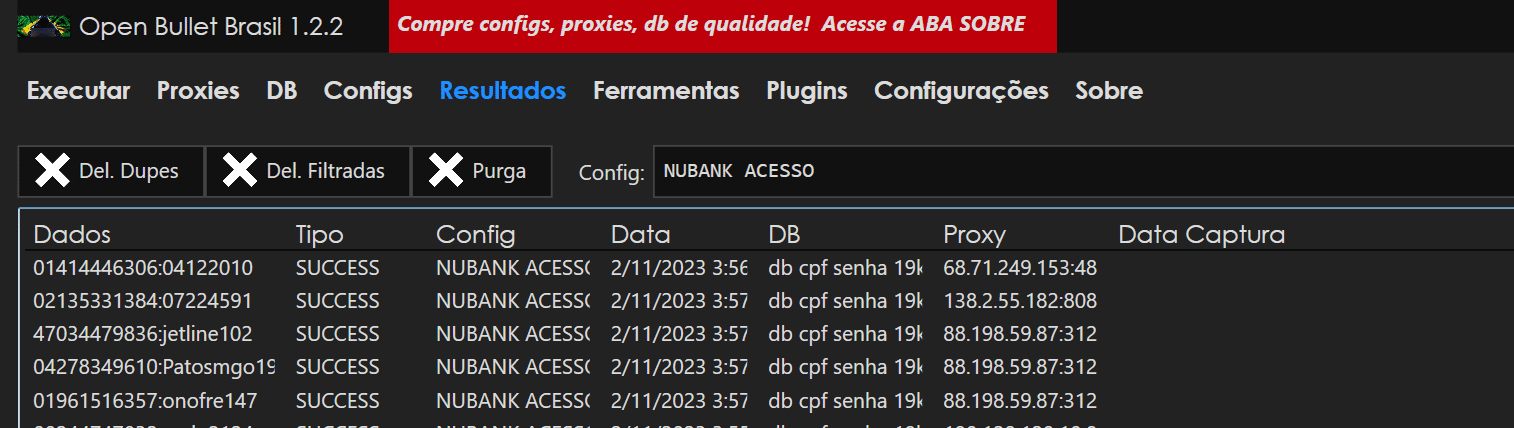Viewport: 1514px width, 428px height.
Task: Click the X icon on Del. Filtradas
Action: [x=240, y=171]
